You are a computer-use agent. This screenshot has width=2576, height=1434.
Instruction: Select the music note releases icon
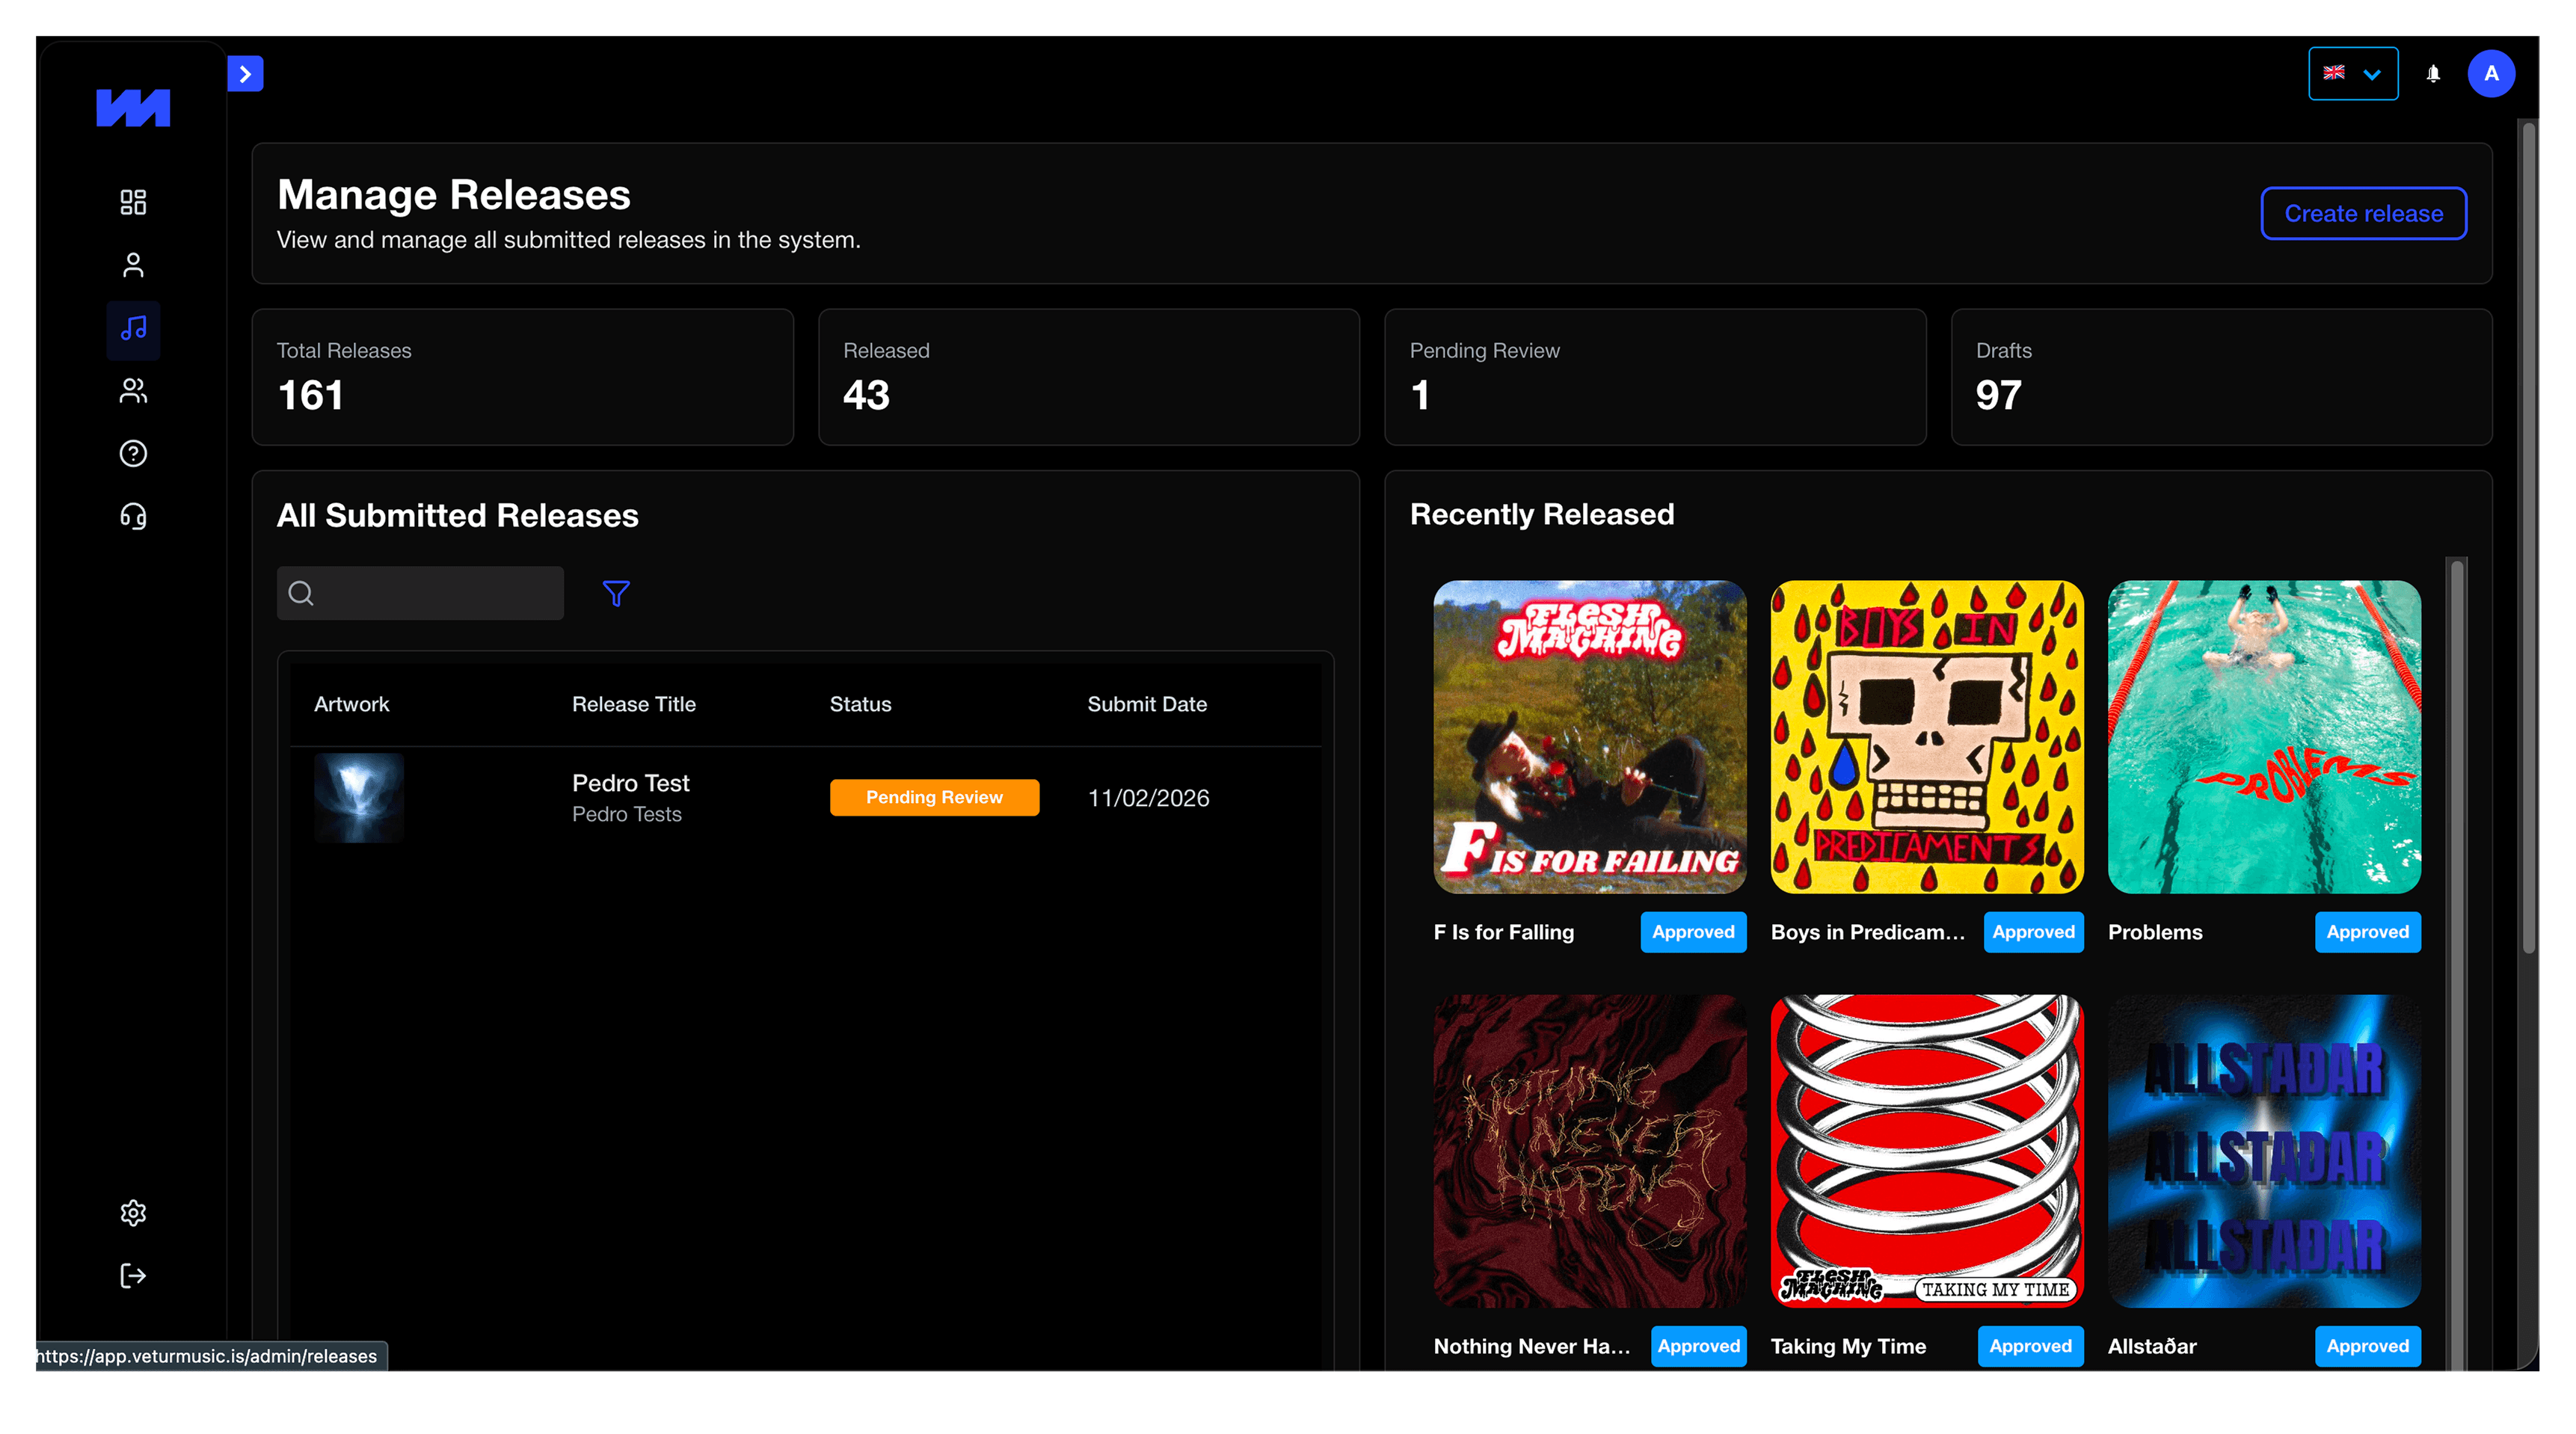133,329
